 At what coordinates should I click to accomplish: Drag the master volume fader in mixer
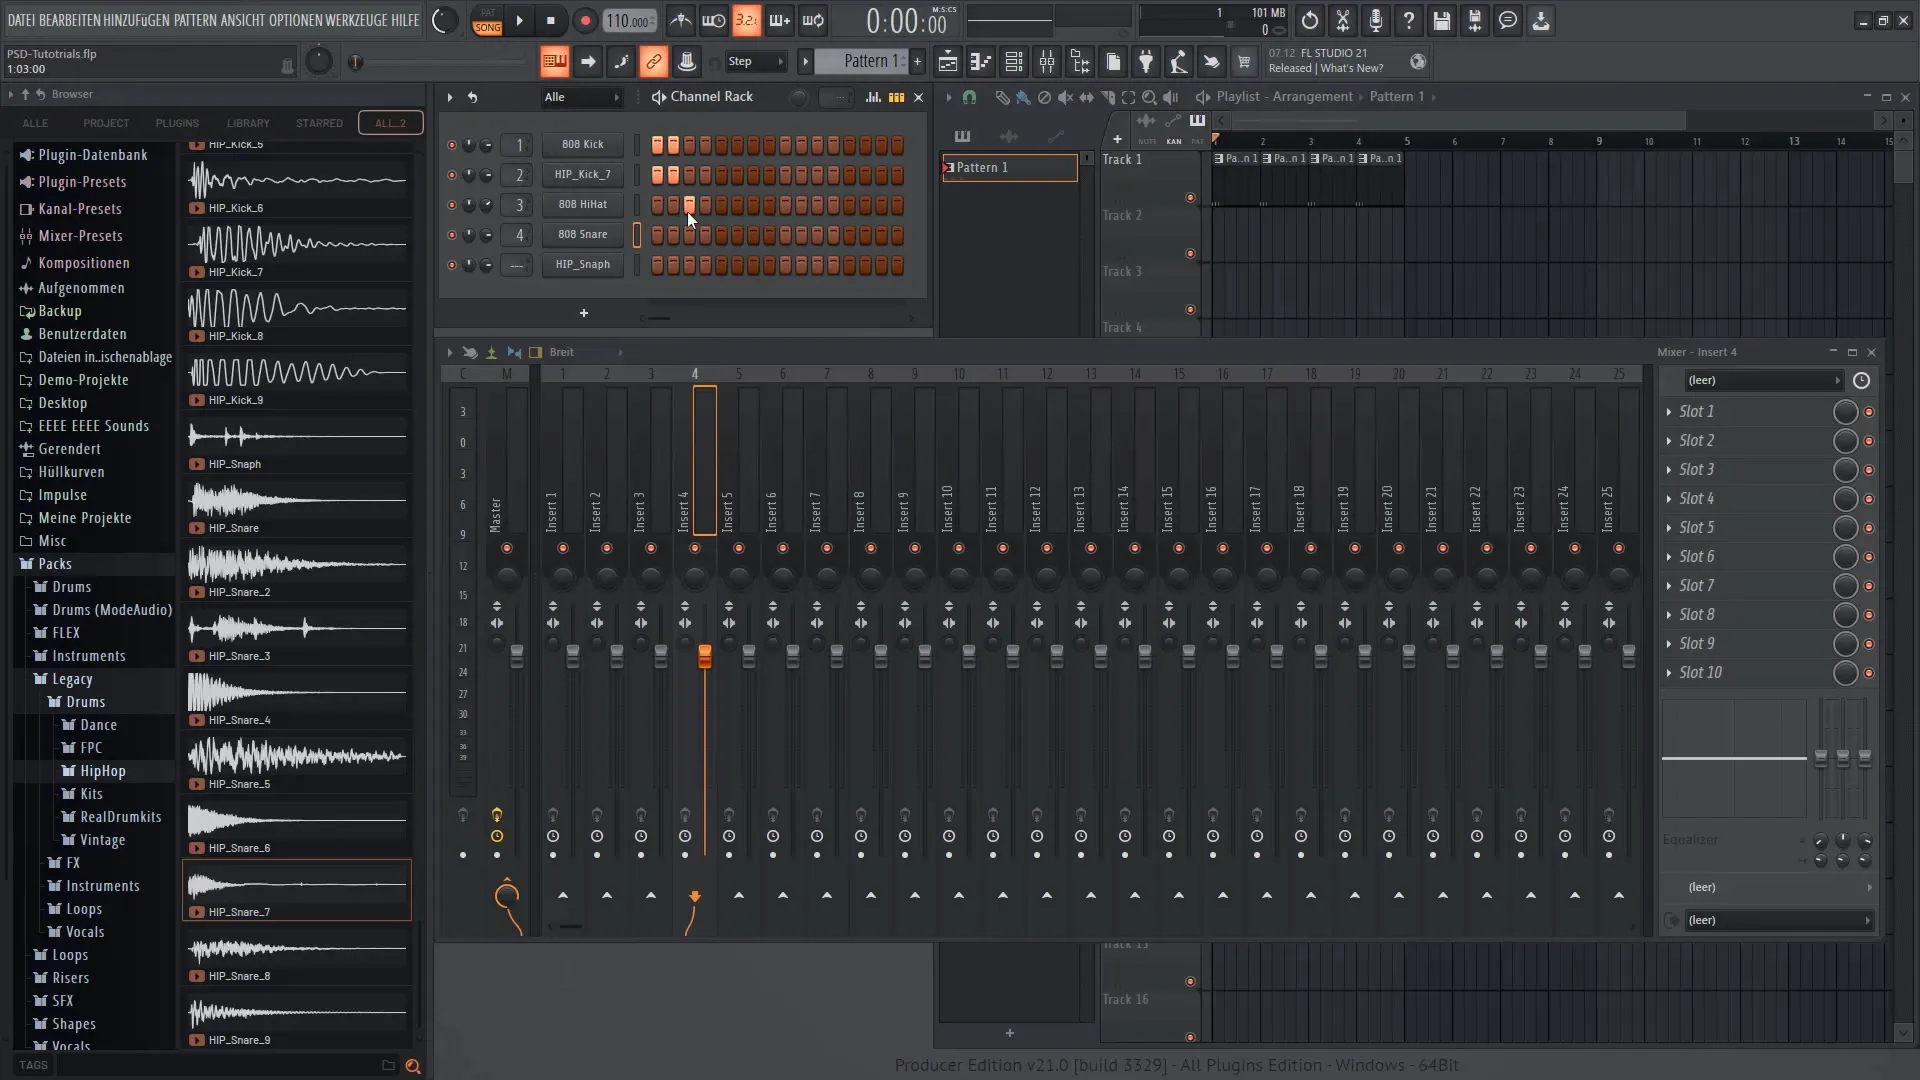pyautogui.click(x=514, y=655)
